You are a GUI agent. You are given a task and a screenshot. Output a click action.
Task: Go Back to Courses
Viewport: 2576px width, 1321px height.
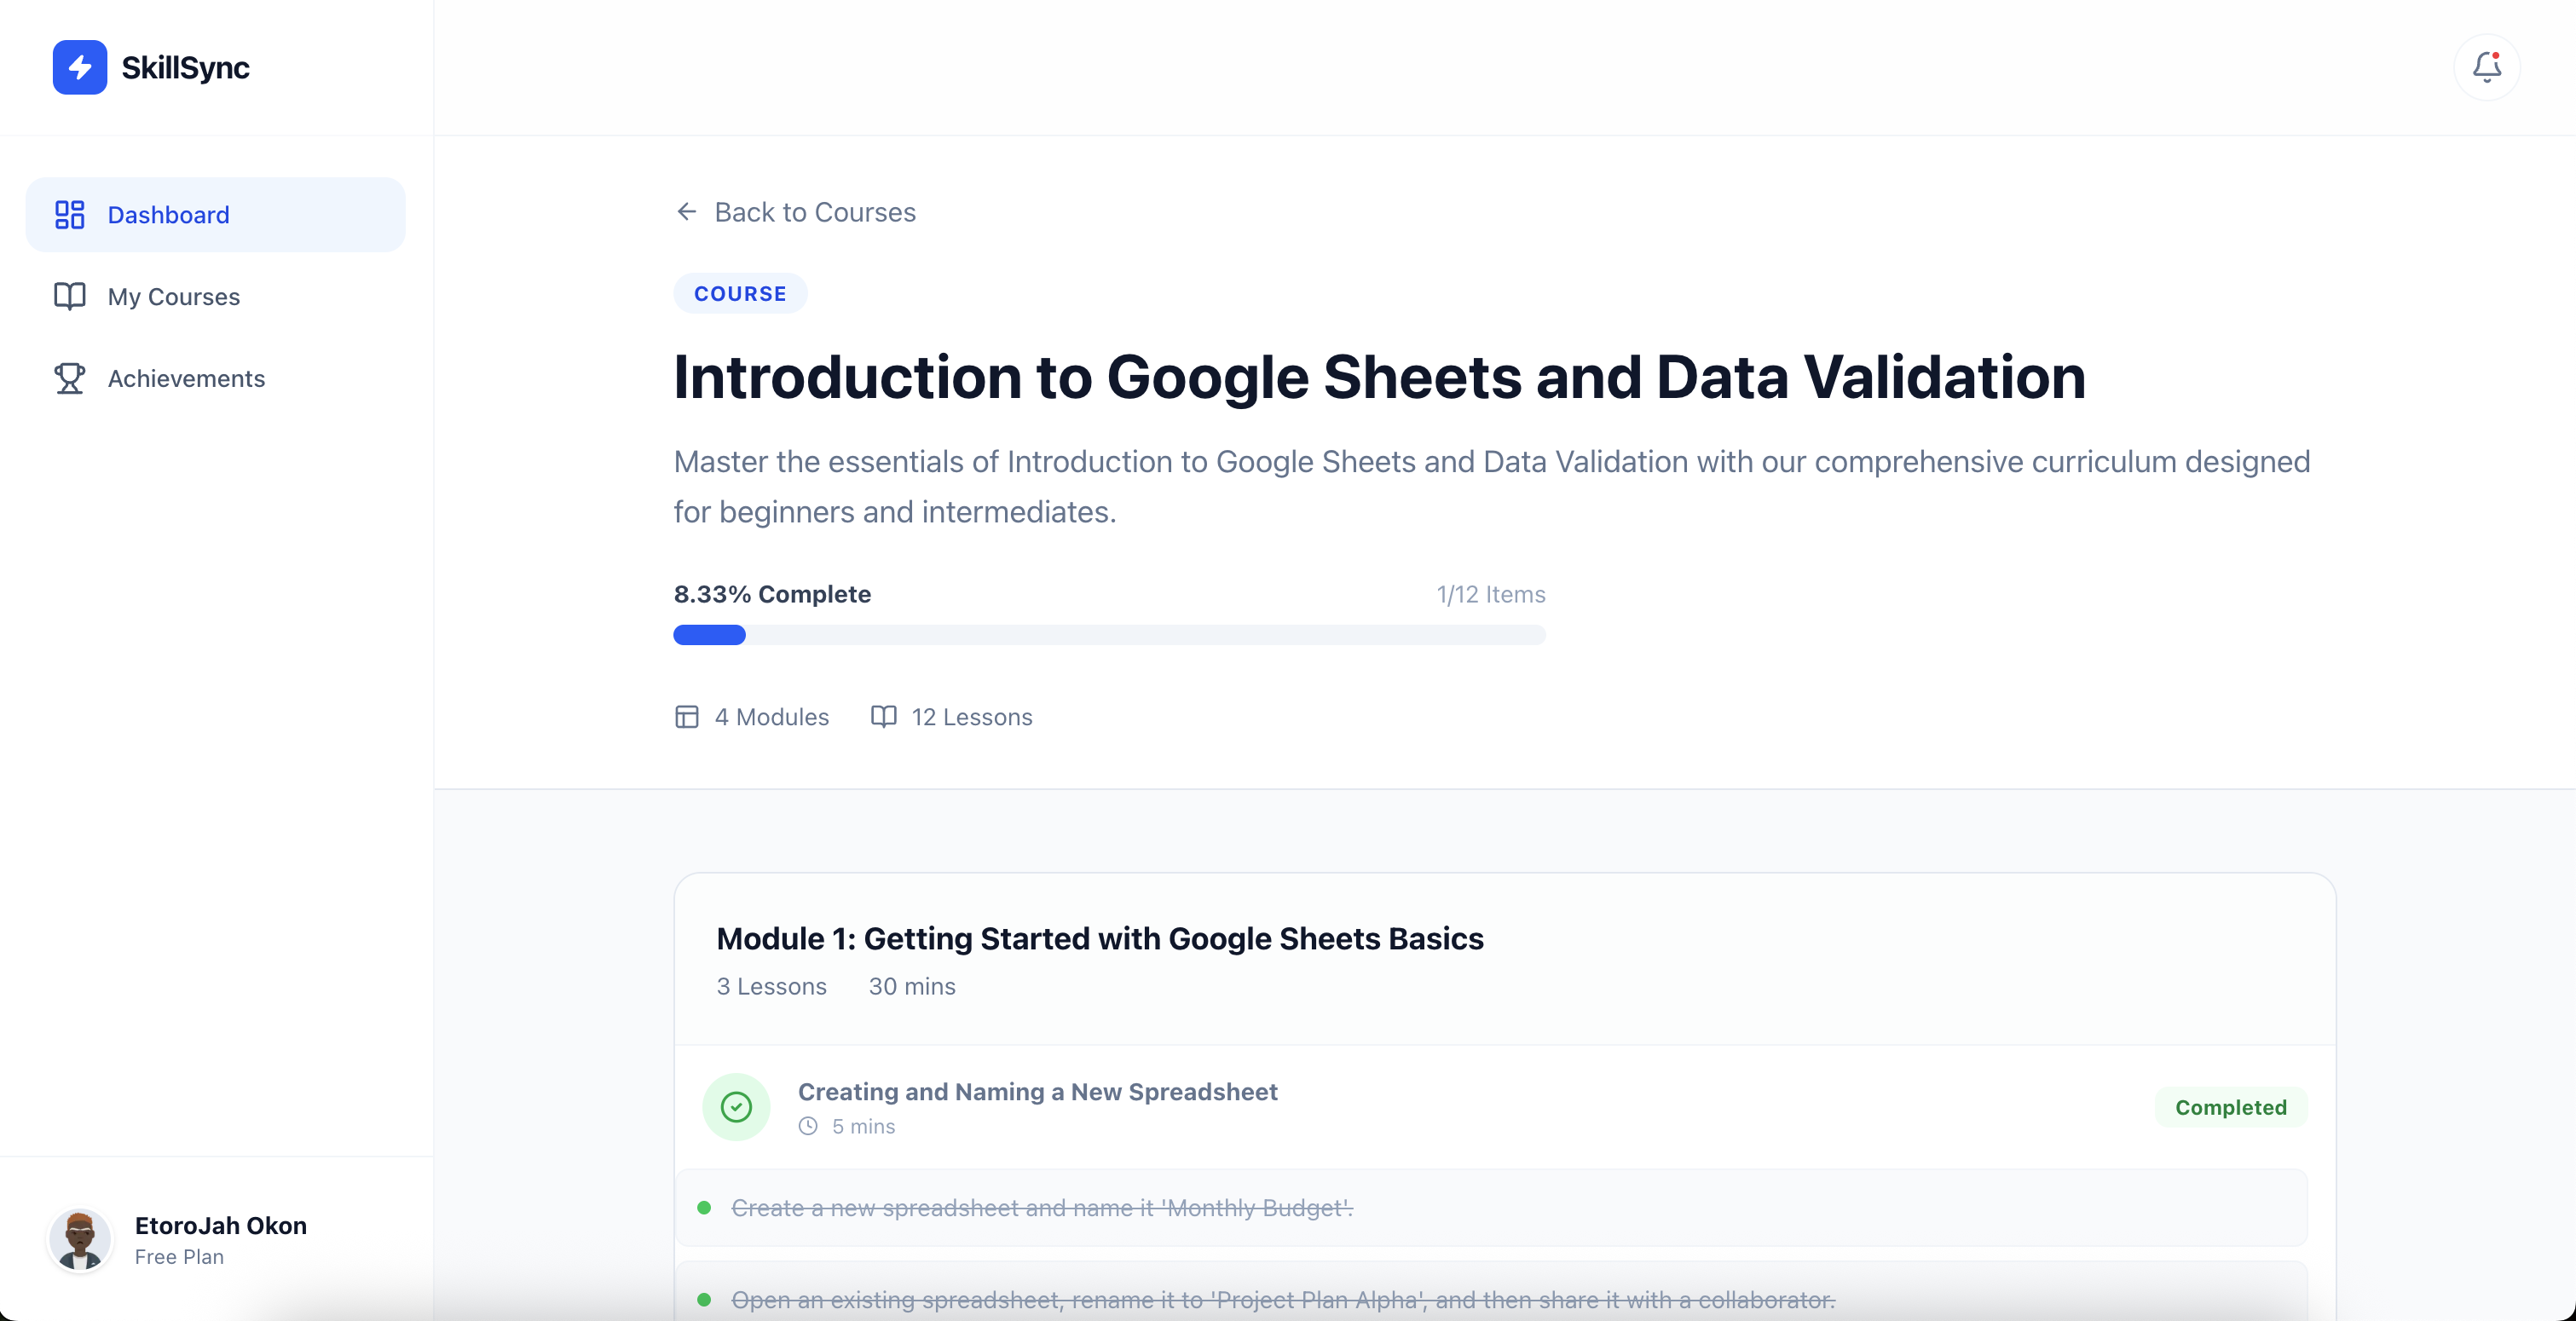(814, 212)
